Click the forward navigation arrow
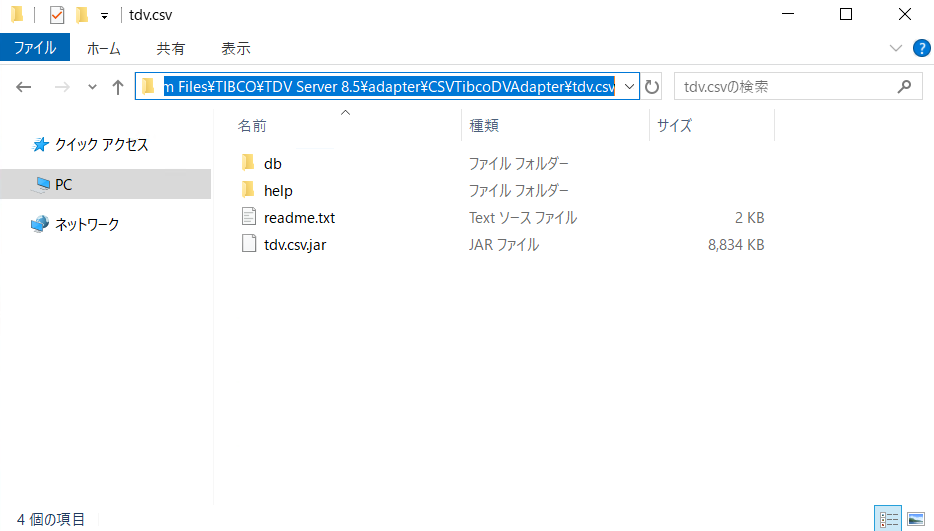 coord(62,87)
